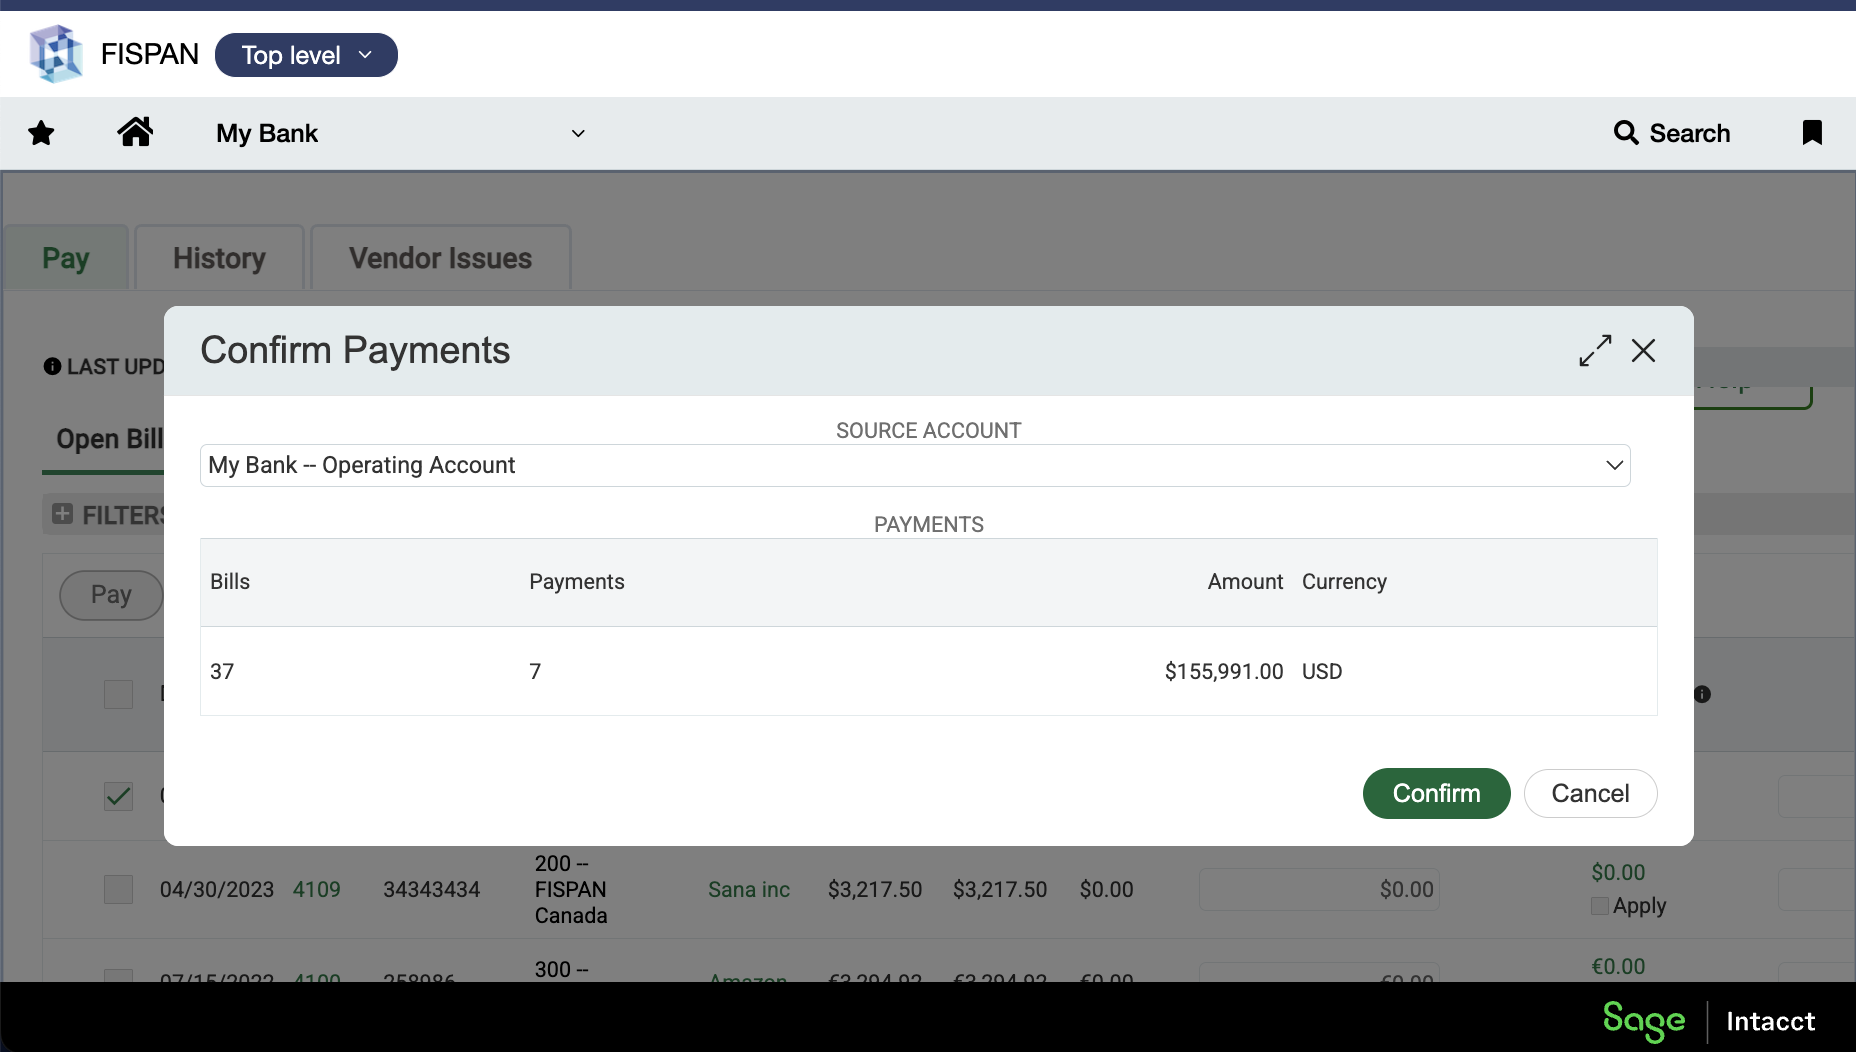The image size is (1856, 1052).
Task: Open the bookmark icon in navigation bar
Action: [1811, 133]
